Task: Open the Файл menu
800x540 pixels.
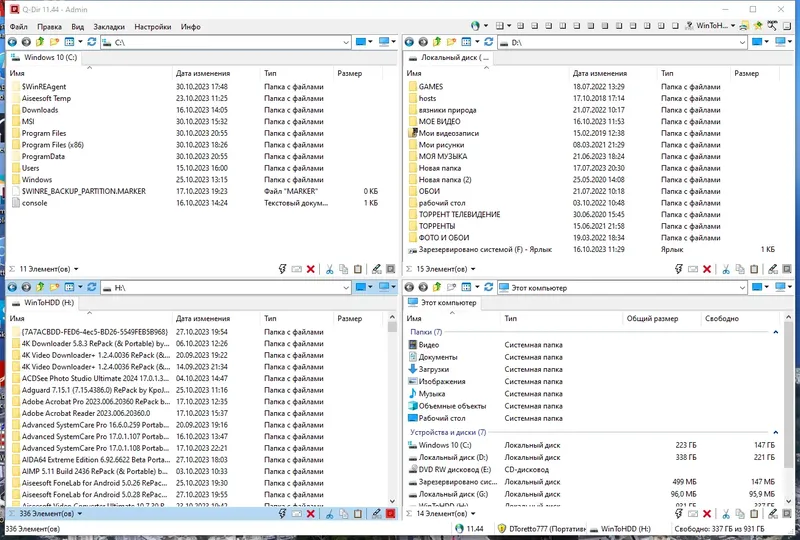Action: pos(18,27)
